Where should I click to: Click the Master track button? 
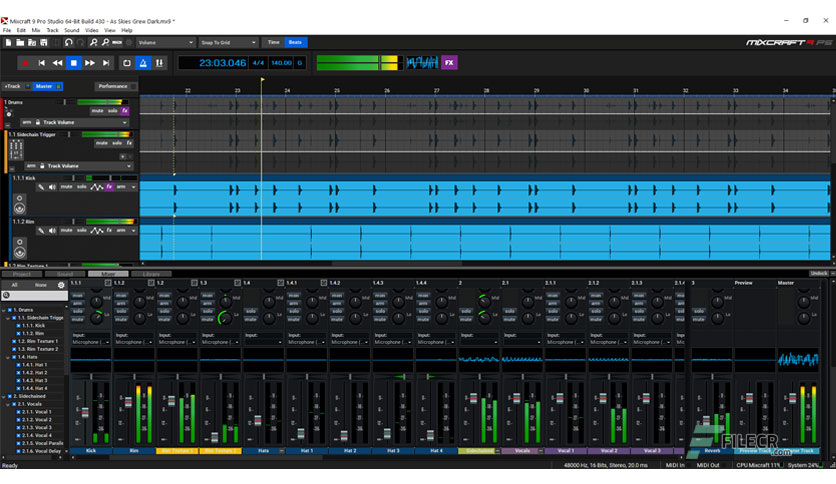(47, 86)
